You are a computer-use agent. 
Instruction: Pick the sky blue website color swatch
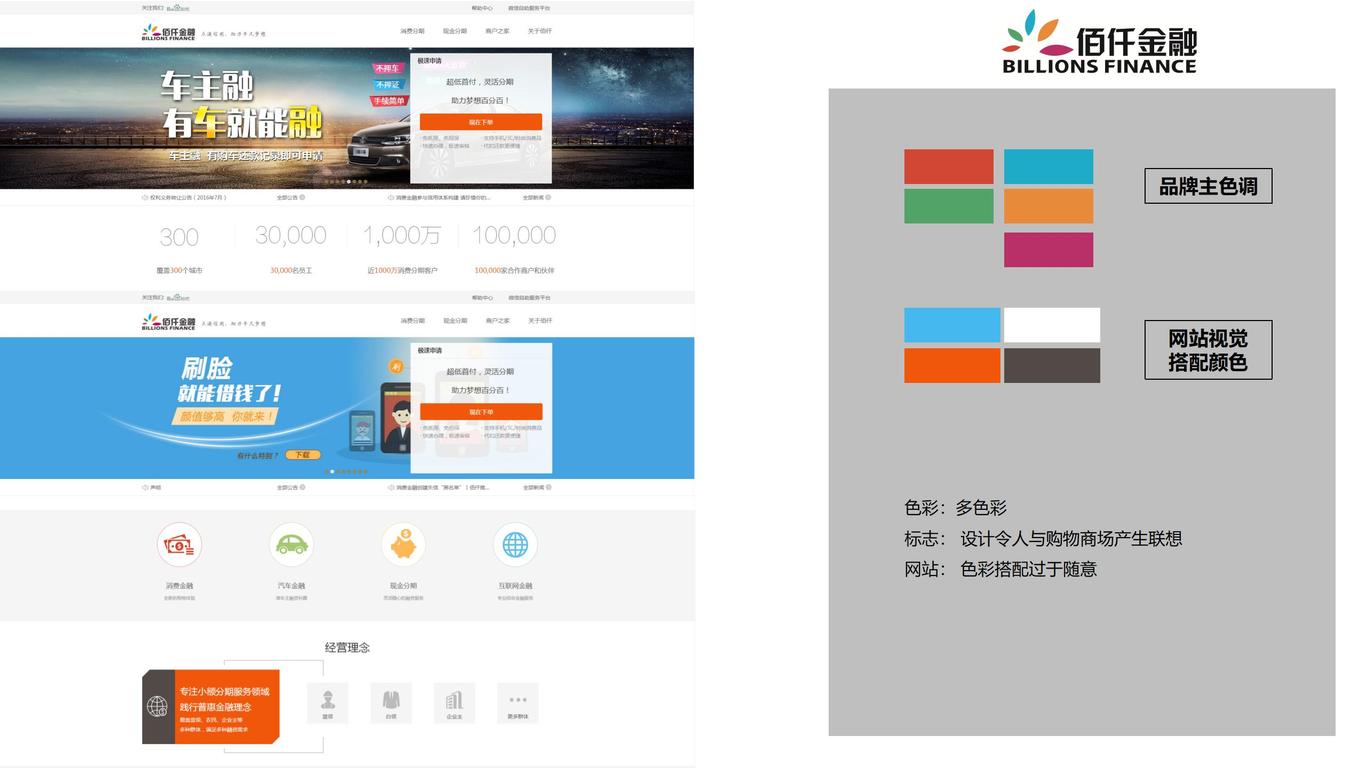pyautogui.click(x=952, y=325)
